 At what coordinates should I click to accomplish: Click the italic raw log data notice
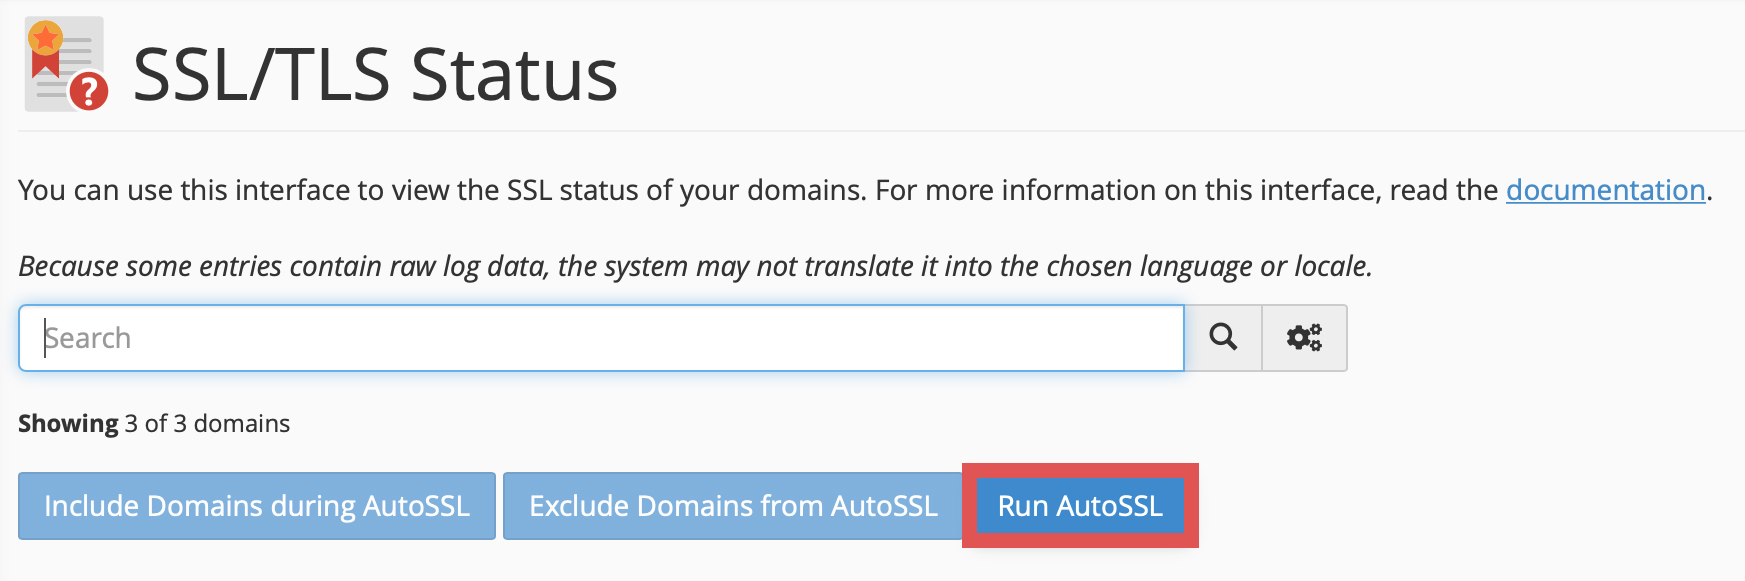point(695,266)
